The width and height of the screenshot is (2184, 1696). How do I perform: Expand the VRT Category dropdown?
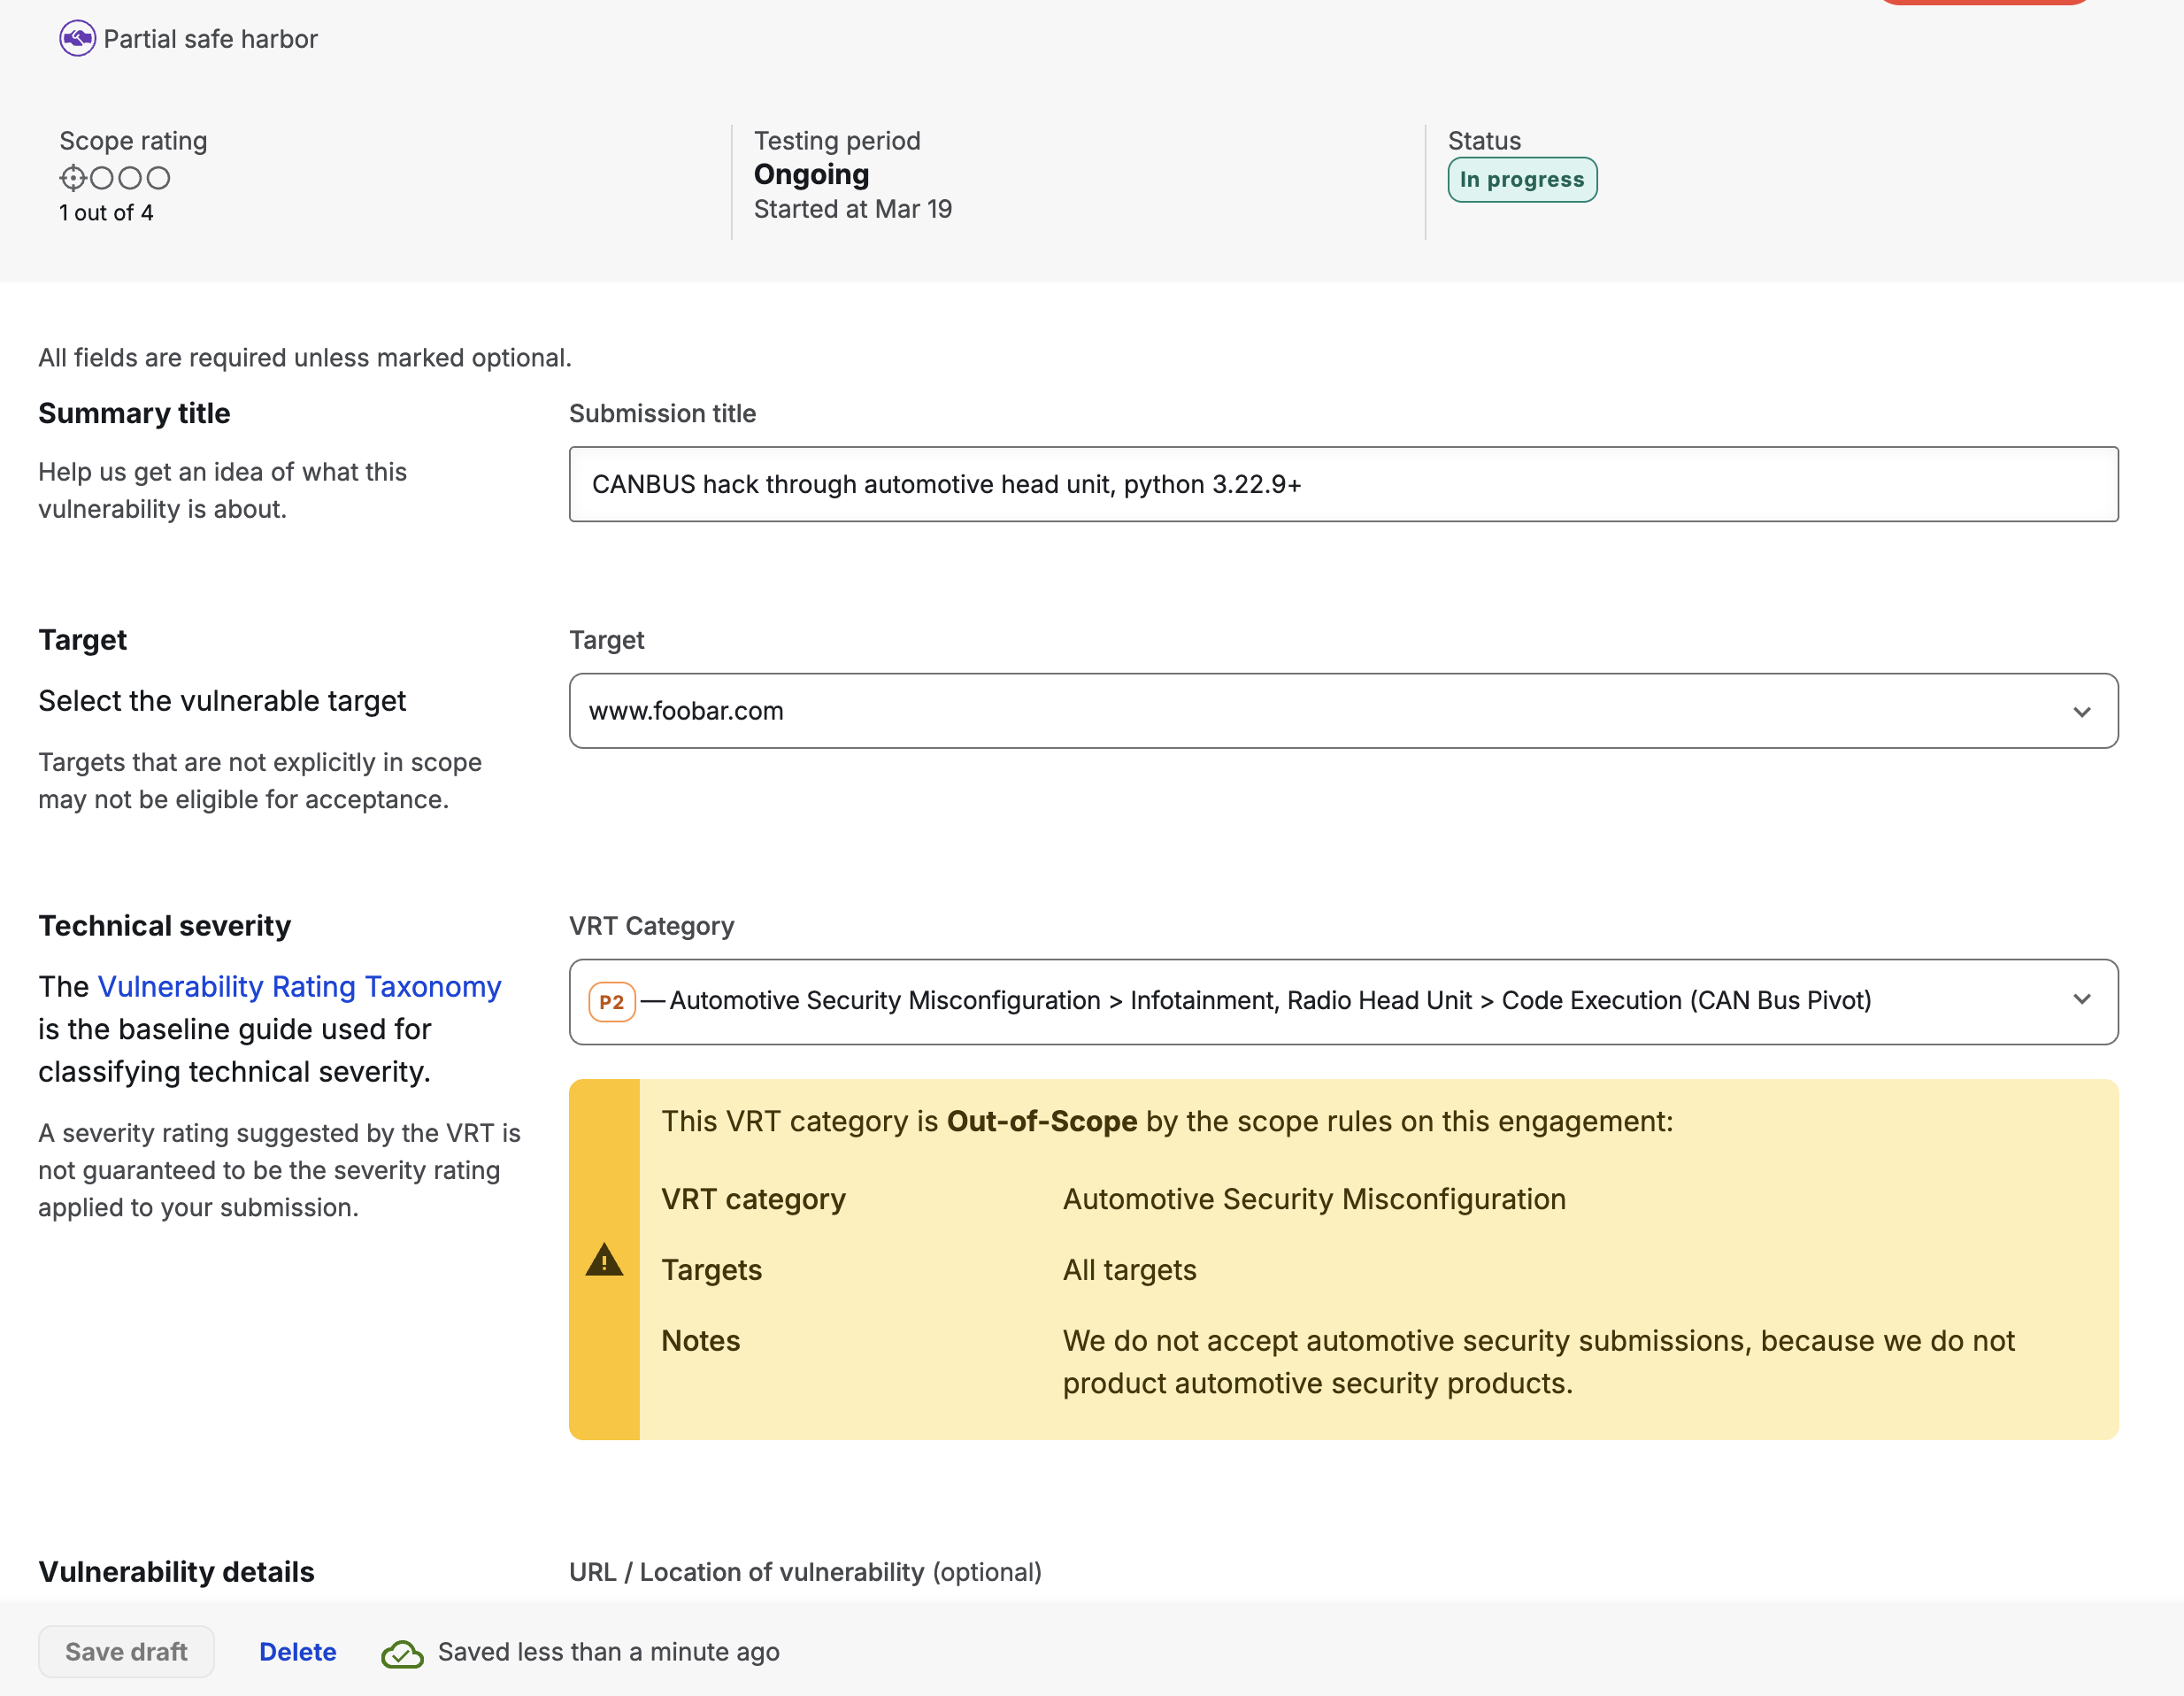[x=1343, y=1002]
